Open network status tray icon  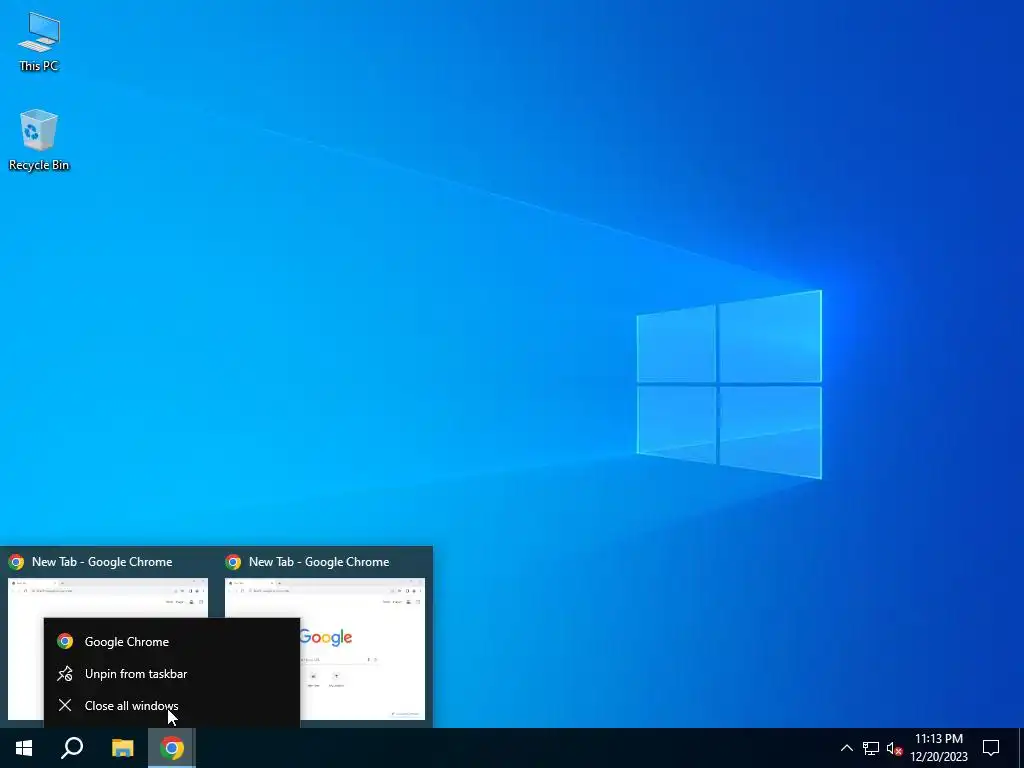(871, 748)
